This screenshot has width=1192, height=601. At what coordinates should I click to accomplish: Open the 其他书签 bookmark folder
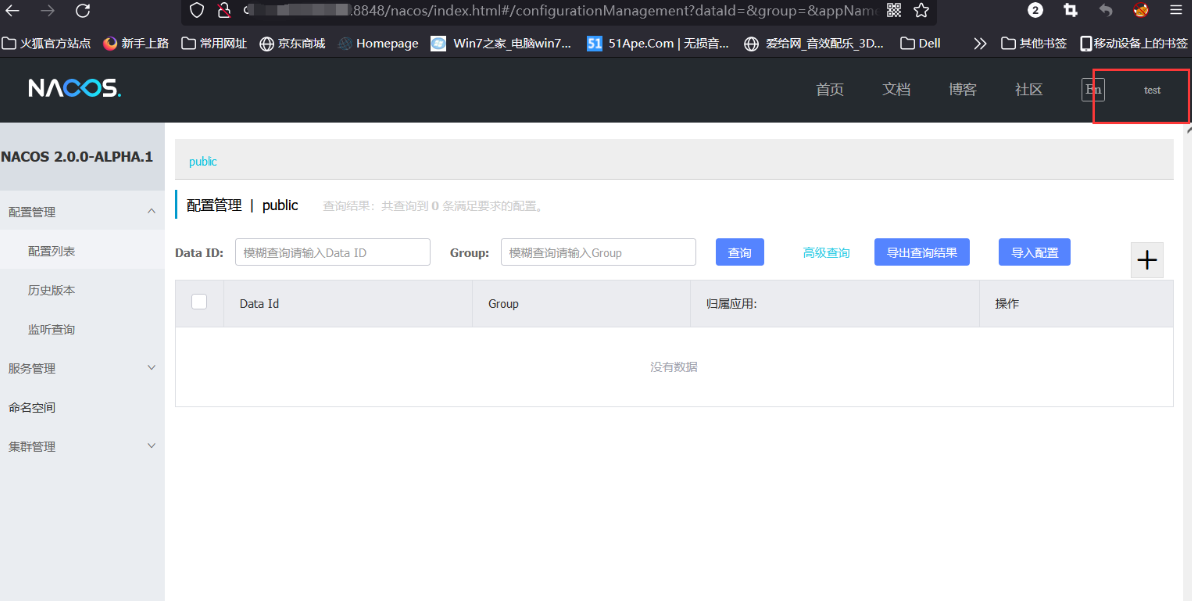(1034, 43)
